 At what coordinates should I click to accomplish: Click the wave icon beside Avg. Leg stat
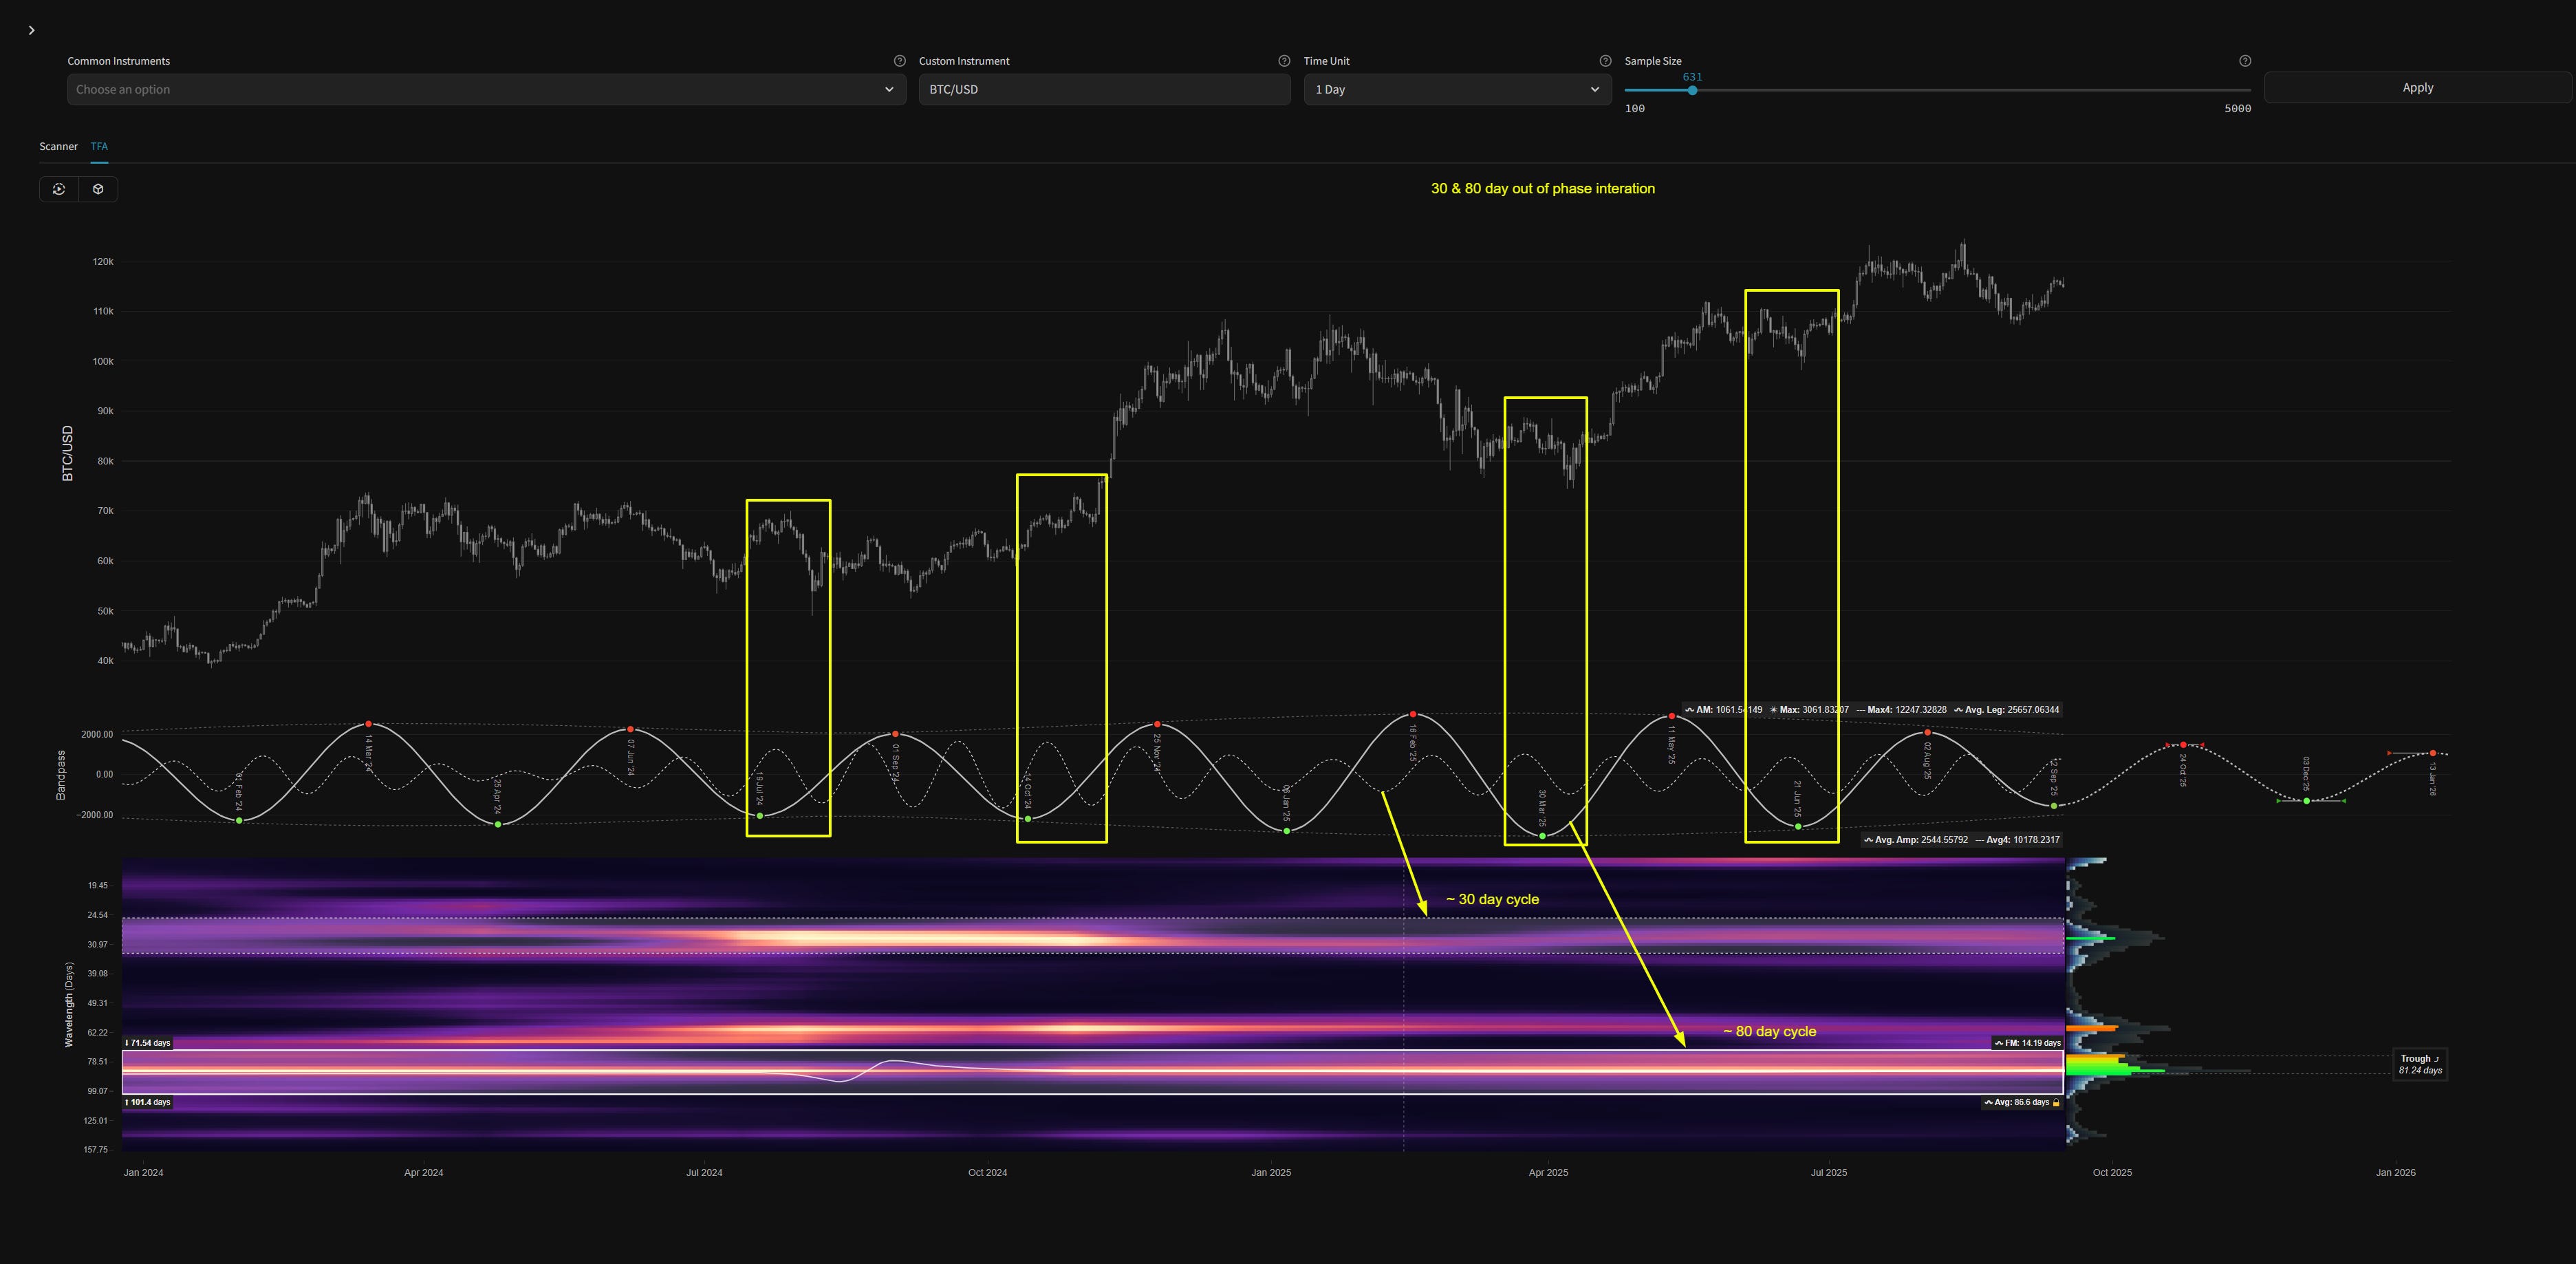pos(1959,710)
